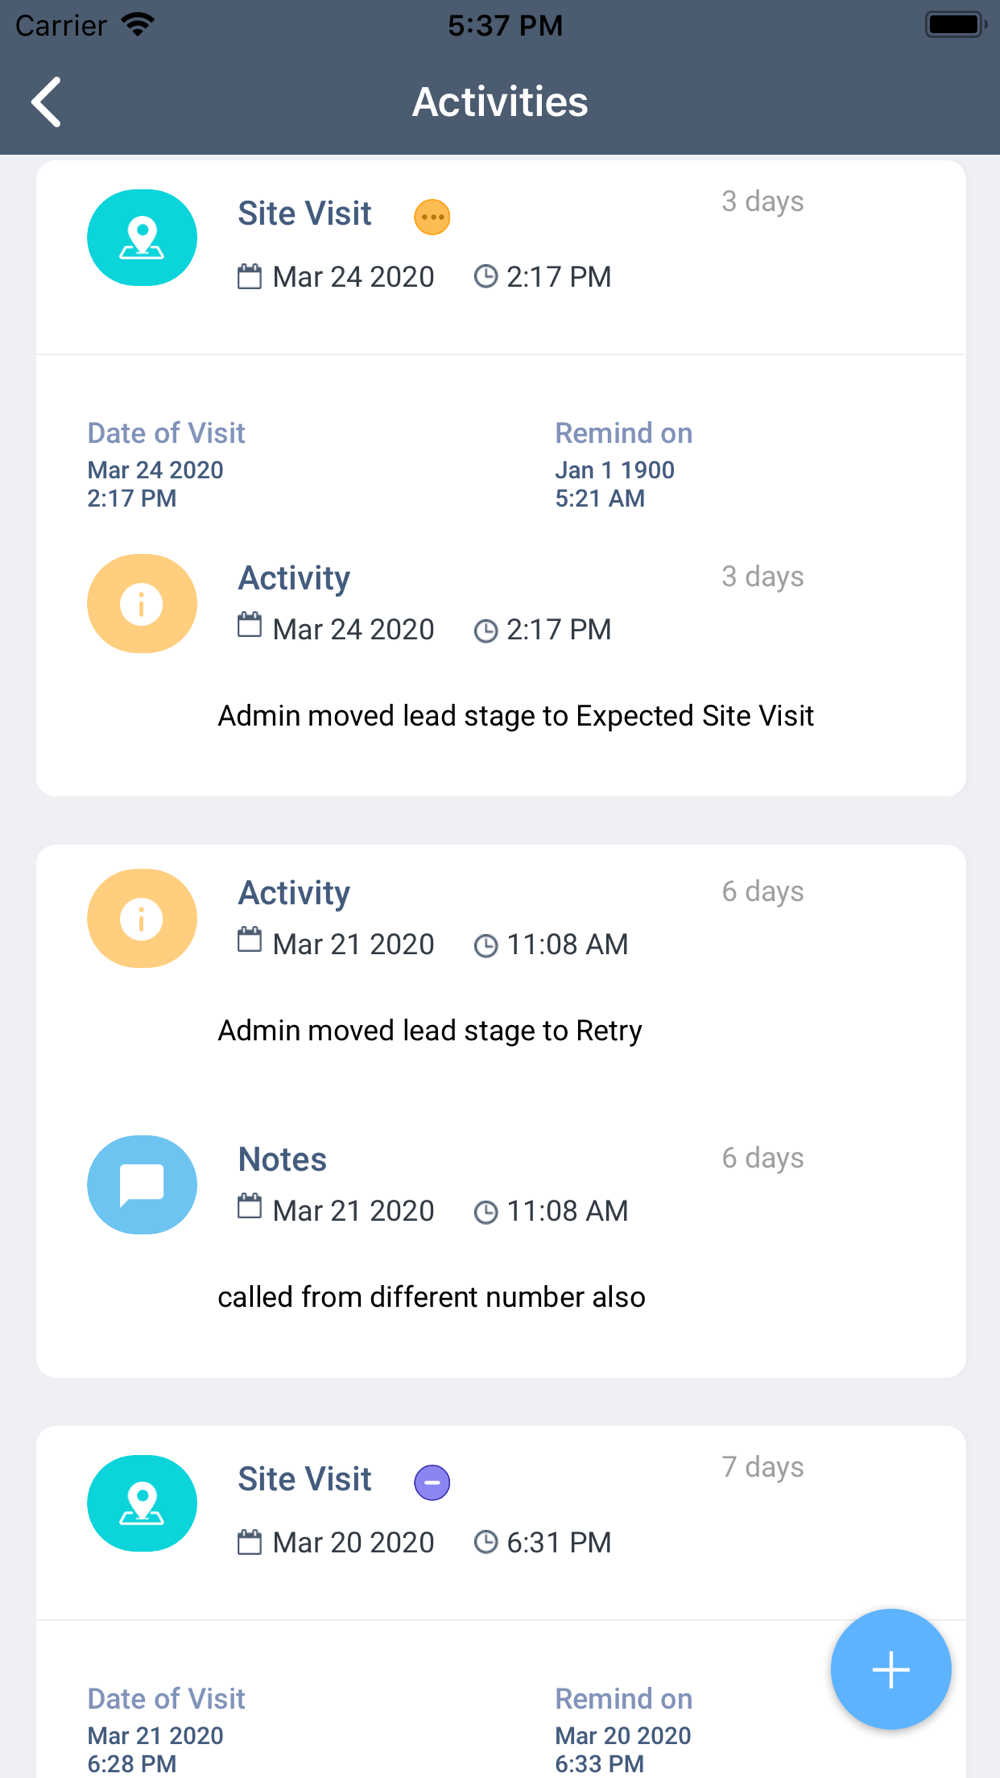The width and height of the screenshot is (1000, 1778).
Task: Tap the teal Site Visit icon for Mar 24
Action: click(x=142, y=238)
